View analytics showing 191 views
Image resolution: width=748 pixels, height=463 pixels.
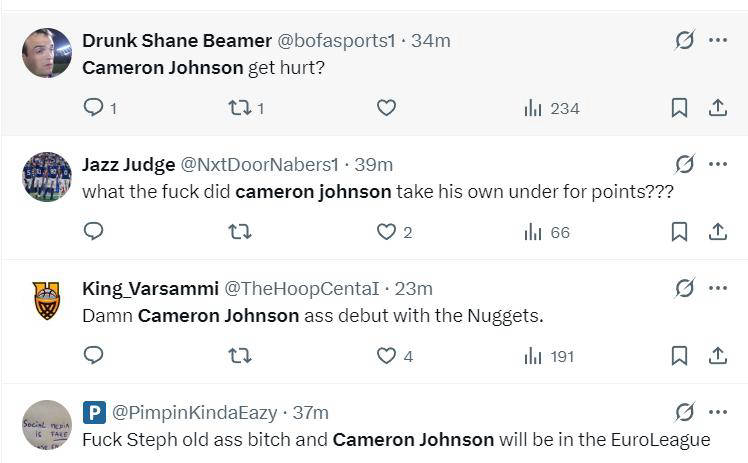550,356
